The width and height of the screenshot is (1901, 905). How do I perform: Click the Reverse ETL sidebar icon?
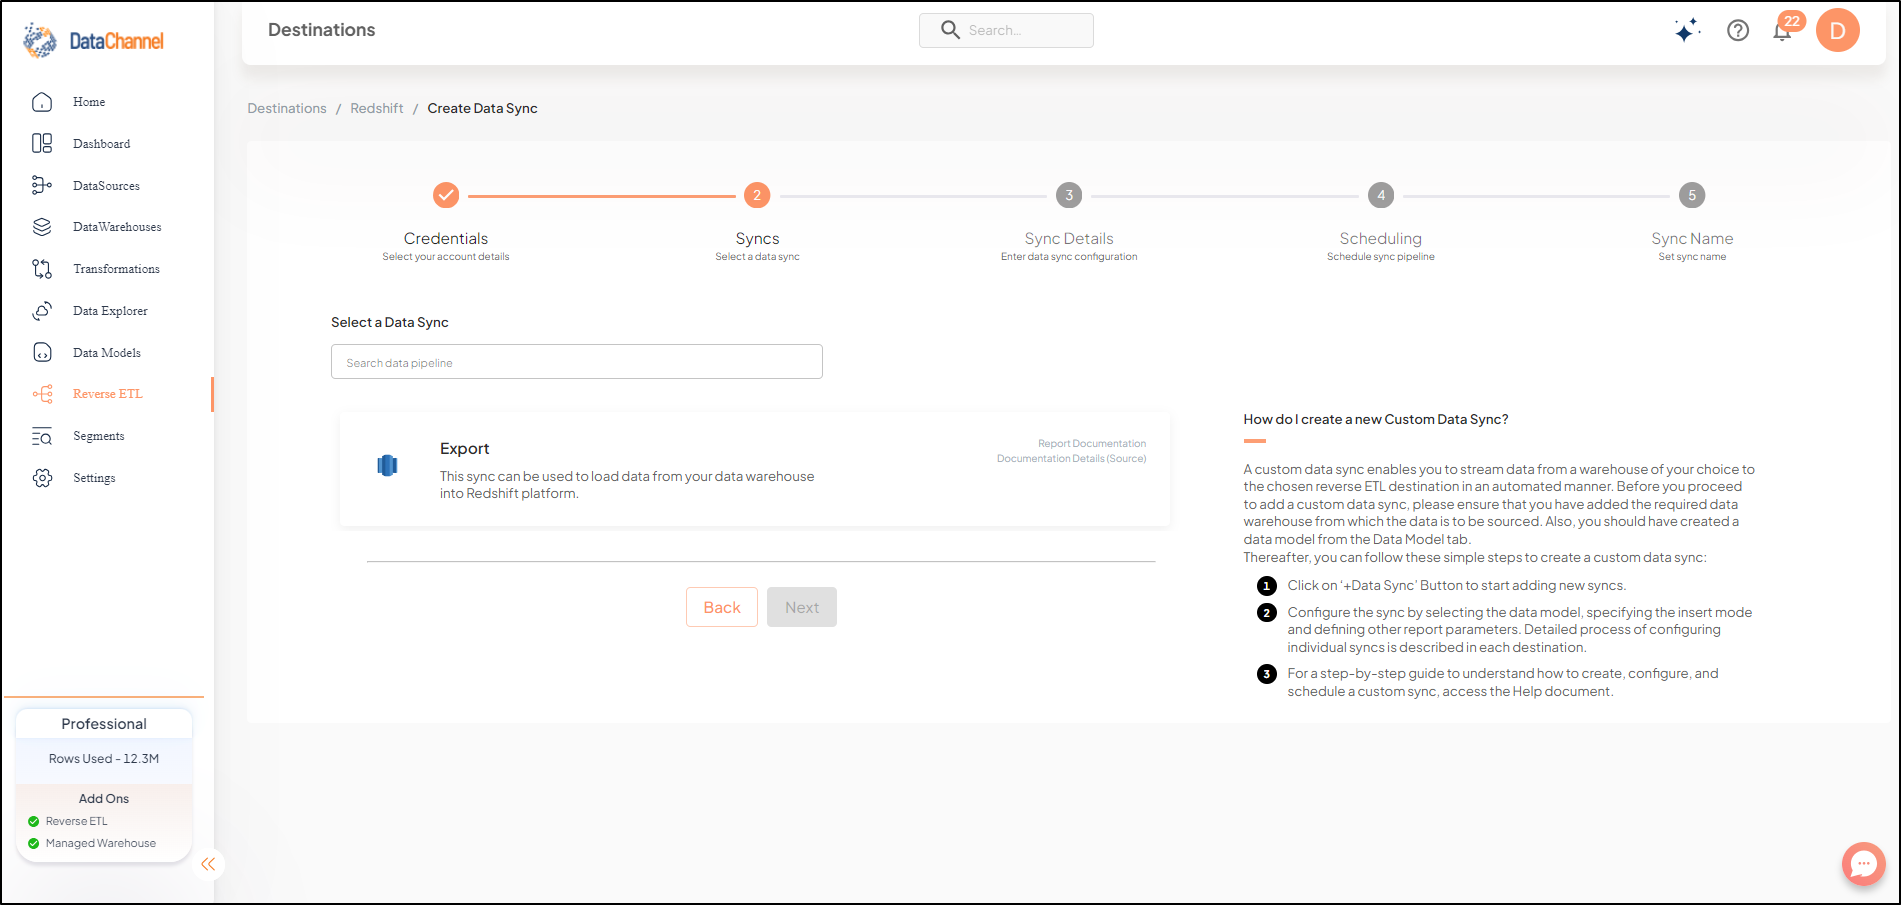(42, 394)
